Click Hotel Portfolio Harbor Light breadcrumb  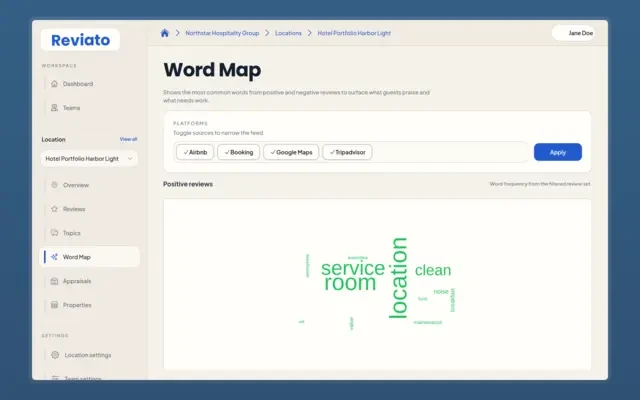354,33
